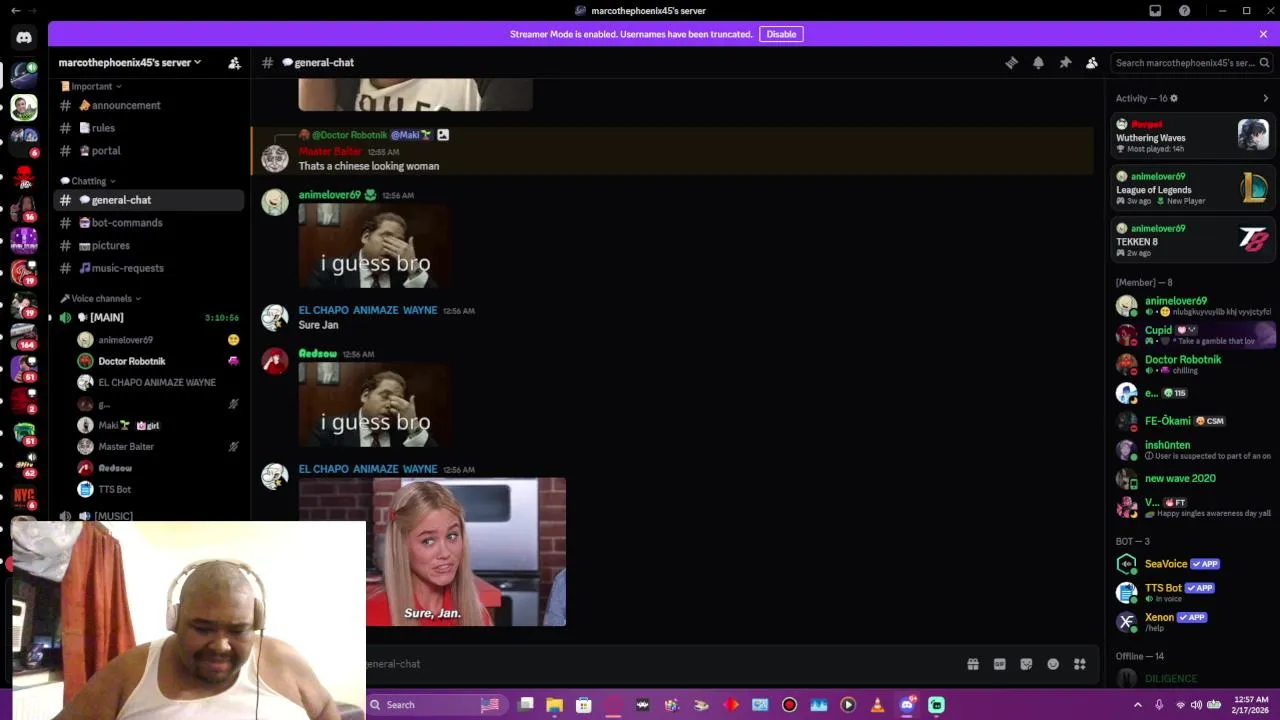This screenshot has height=720, width=1280.
Task: Open File Explorer from the taskbar
Action: point(555,705)
